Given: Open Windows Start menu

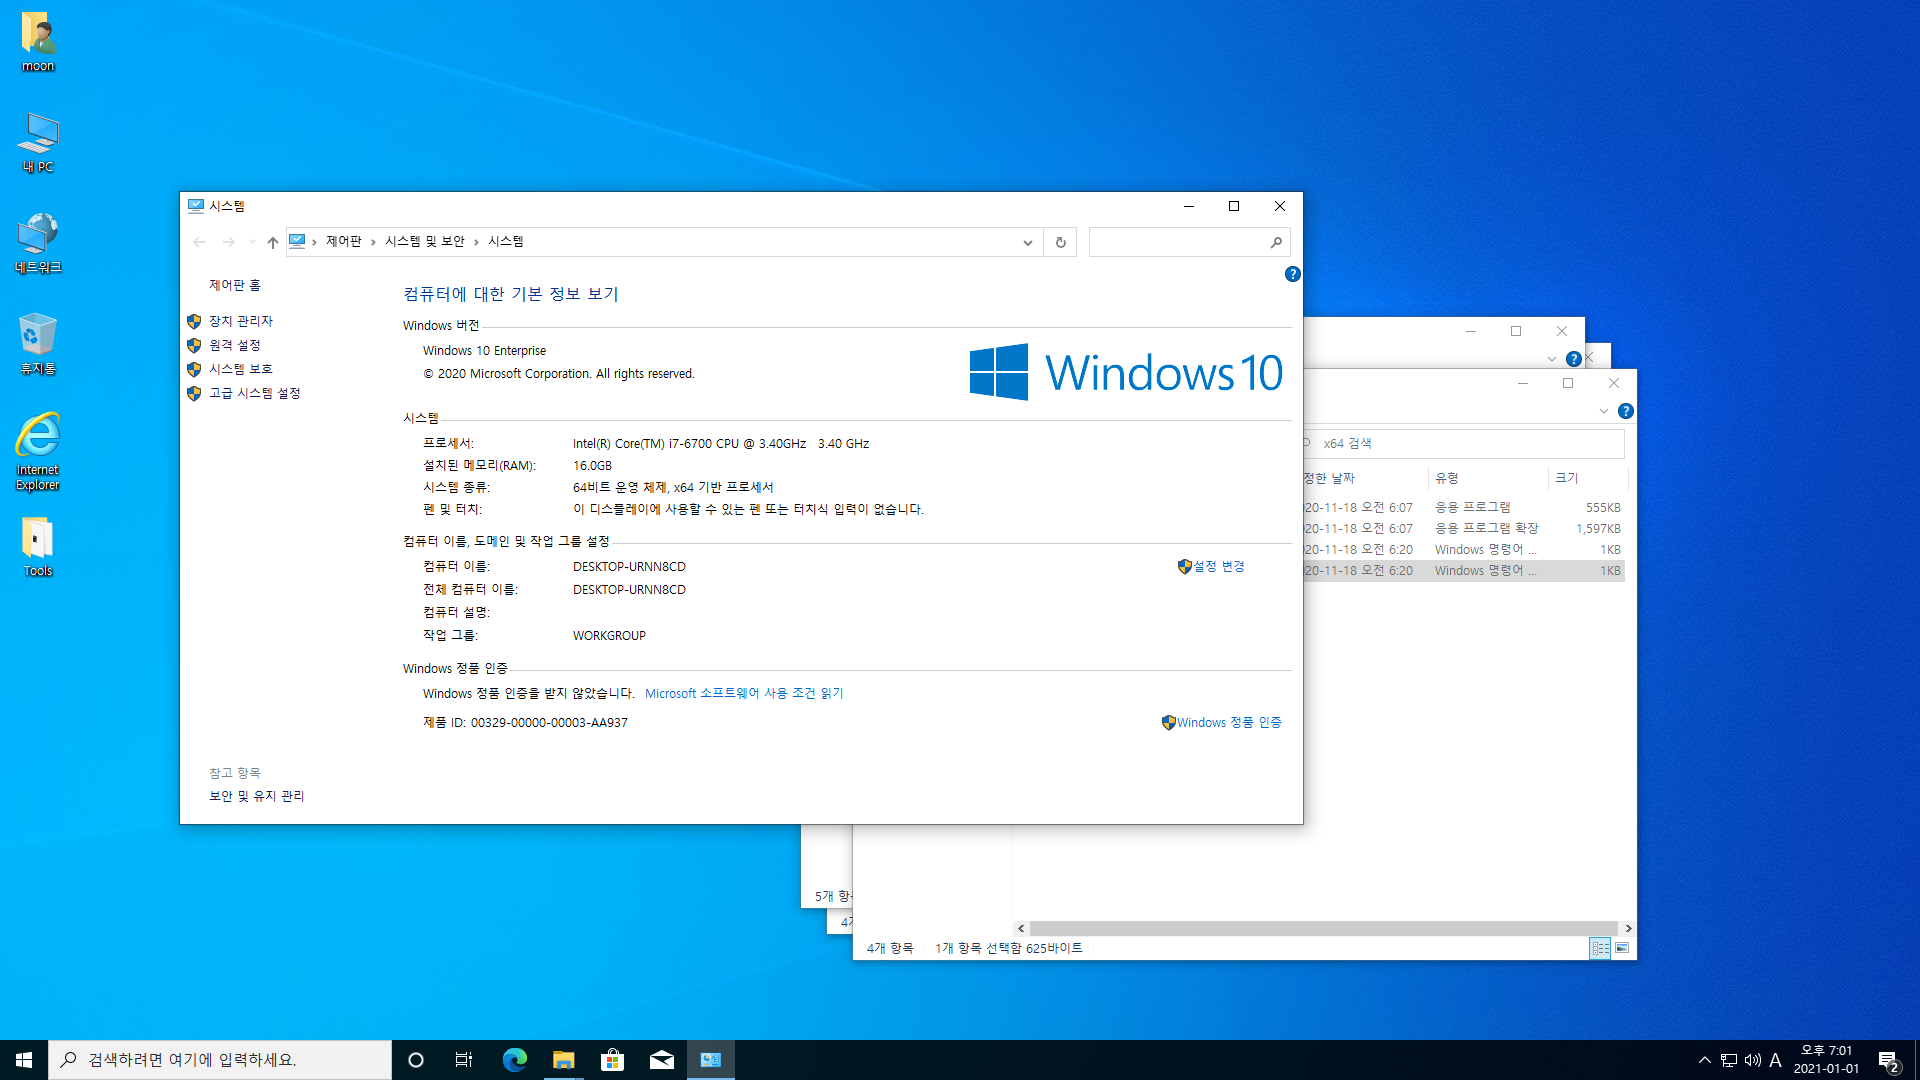Looking at the screenshot, I should [24, 1060].
